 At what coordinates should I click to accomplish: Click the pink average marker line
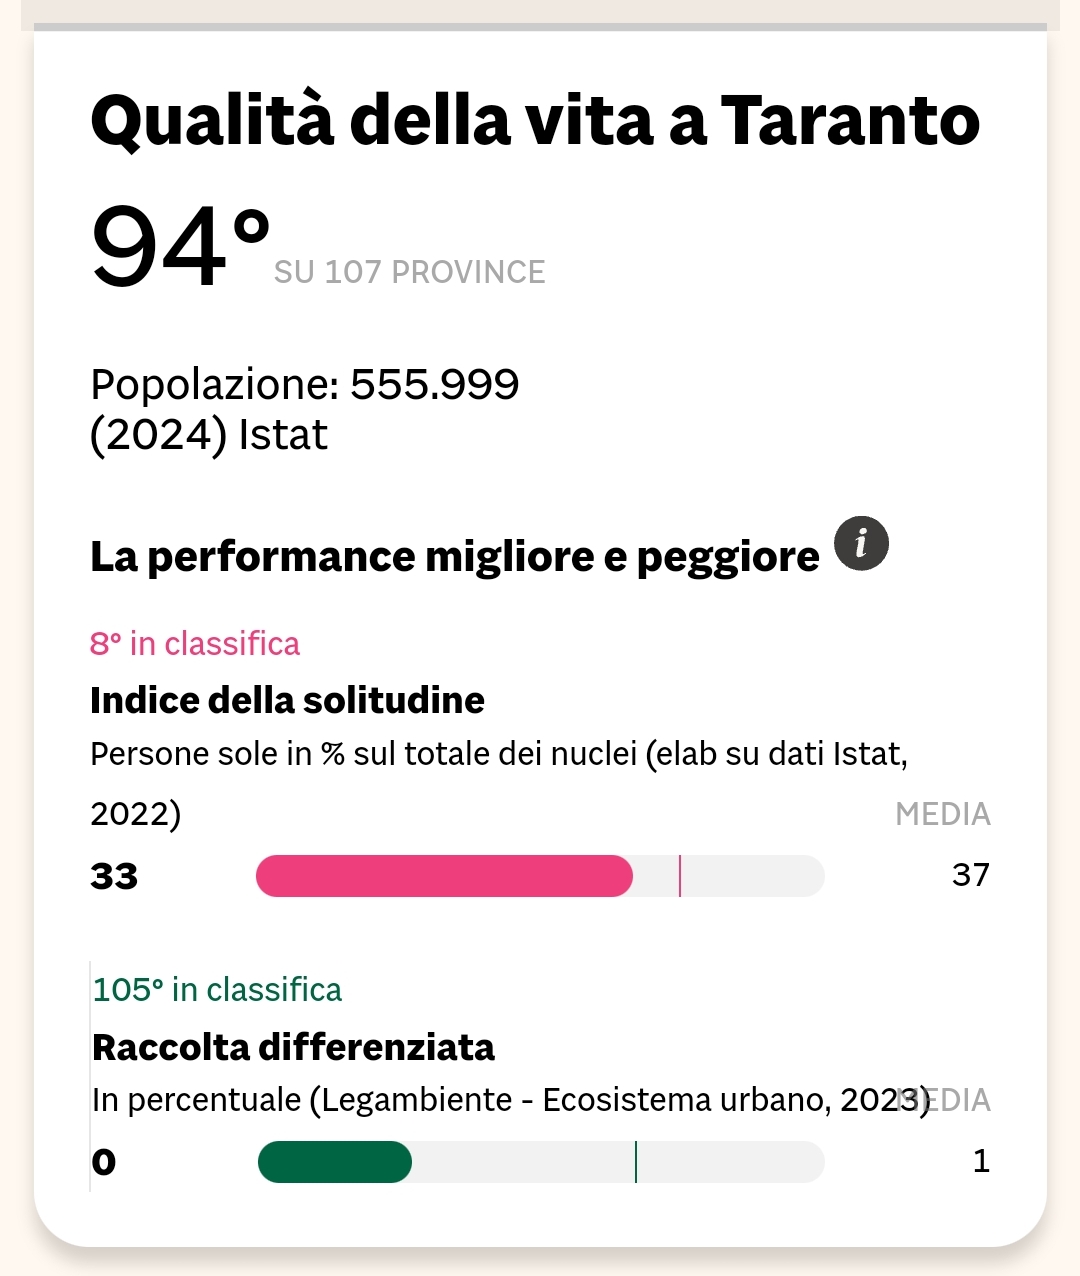[680, 876]
